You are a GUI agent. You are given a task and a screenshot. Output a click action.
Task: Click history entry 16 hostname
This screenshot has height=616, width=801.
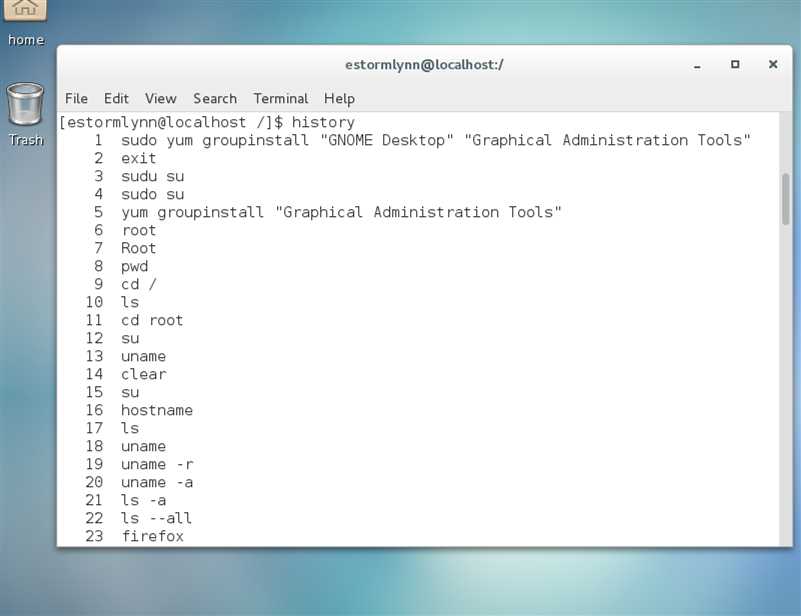(139, 410)
